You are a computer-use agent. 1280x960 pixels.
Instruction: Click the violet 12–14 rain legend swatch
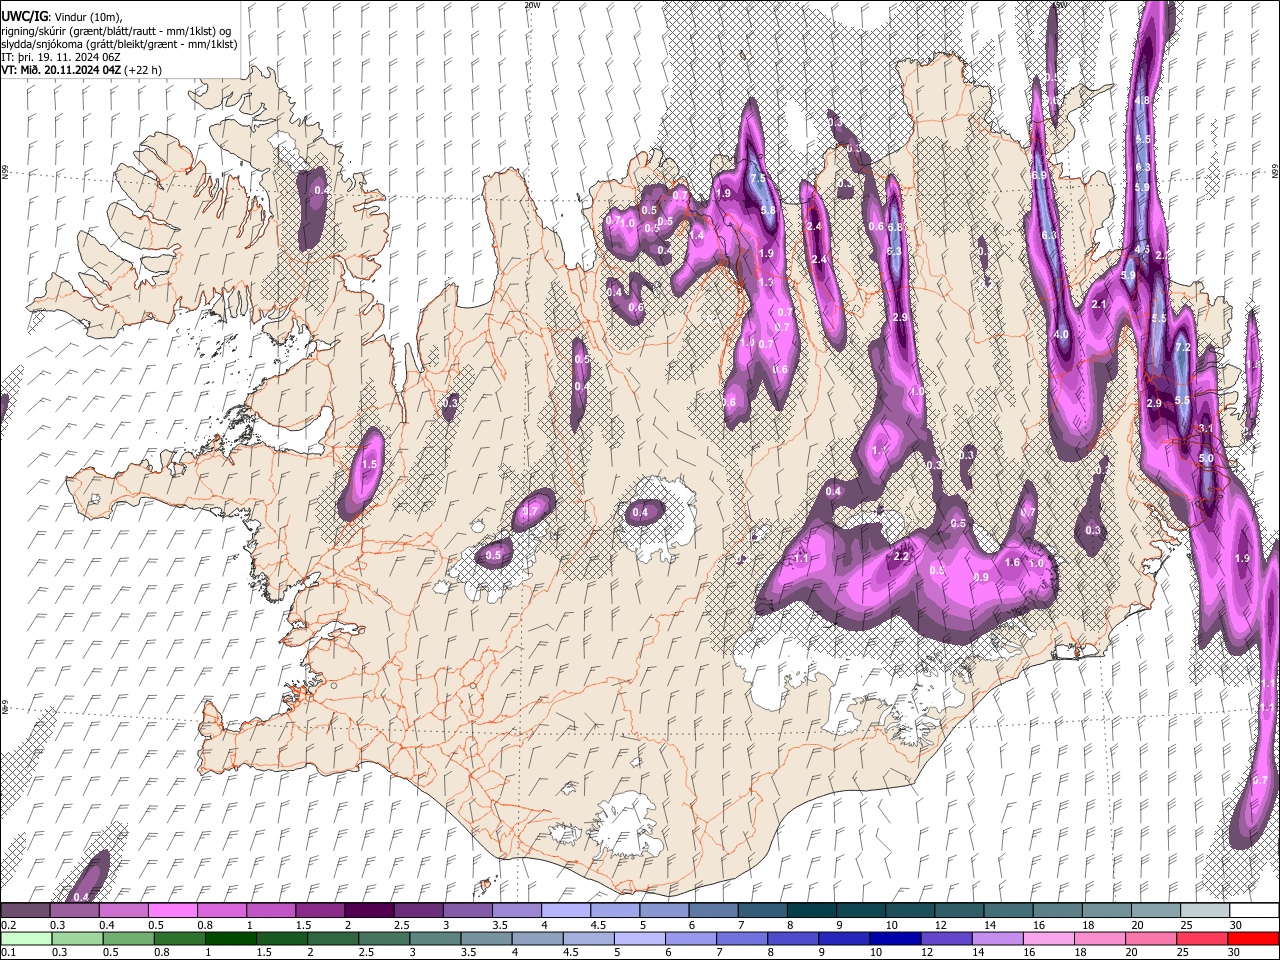point(947,938)
